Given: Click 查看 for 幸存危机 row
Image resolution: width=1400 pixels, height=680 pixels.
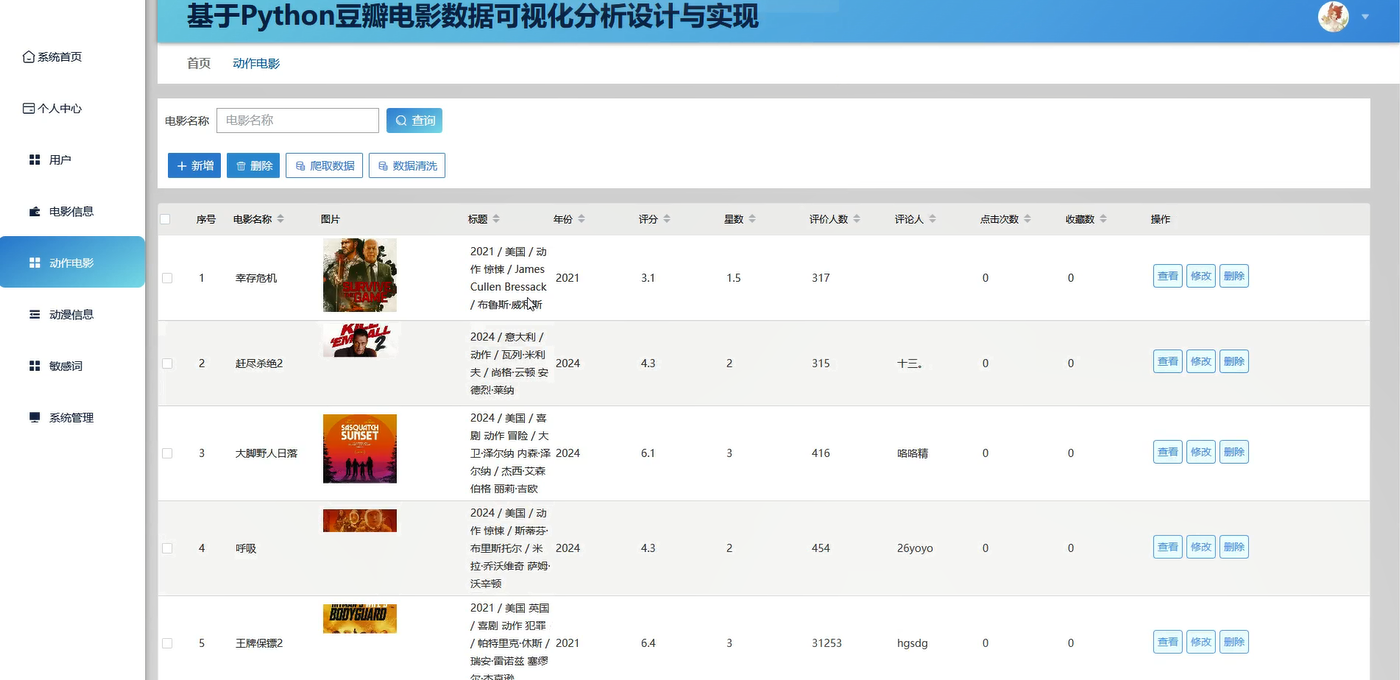Looking at the screenshot, I should click(1167, 276).
